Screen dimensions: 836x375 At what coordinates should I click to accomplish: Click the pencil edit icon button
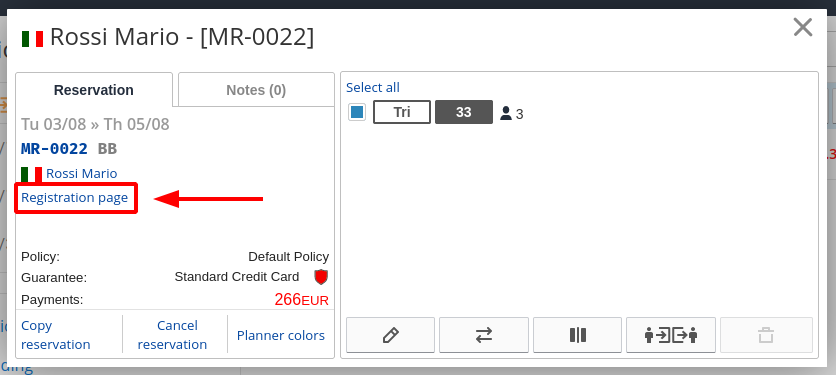click(x=390, y=335)
